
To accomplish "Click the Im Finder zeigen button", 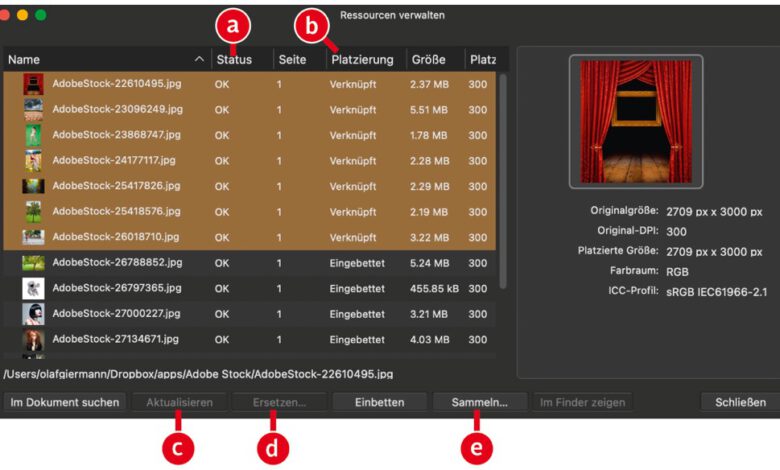I will tap(583, 402).
